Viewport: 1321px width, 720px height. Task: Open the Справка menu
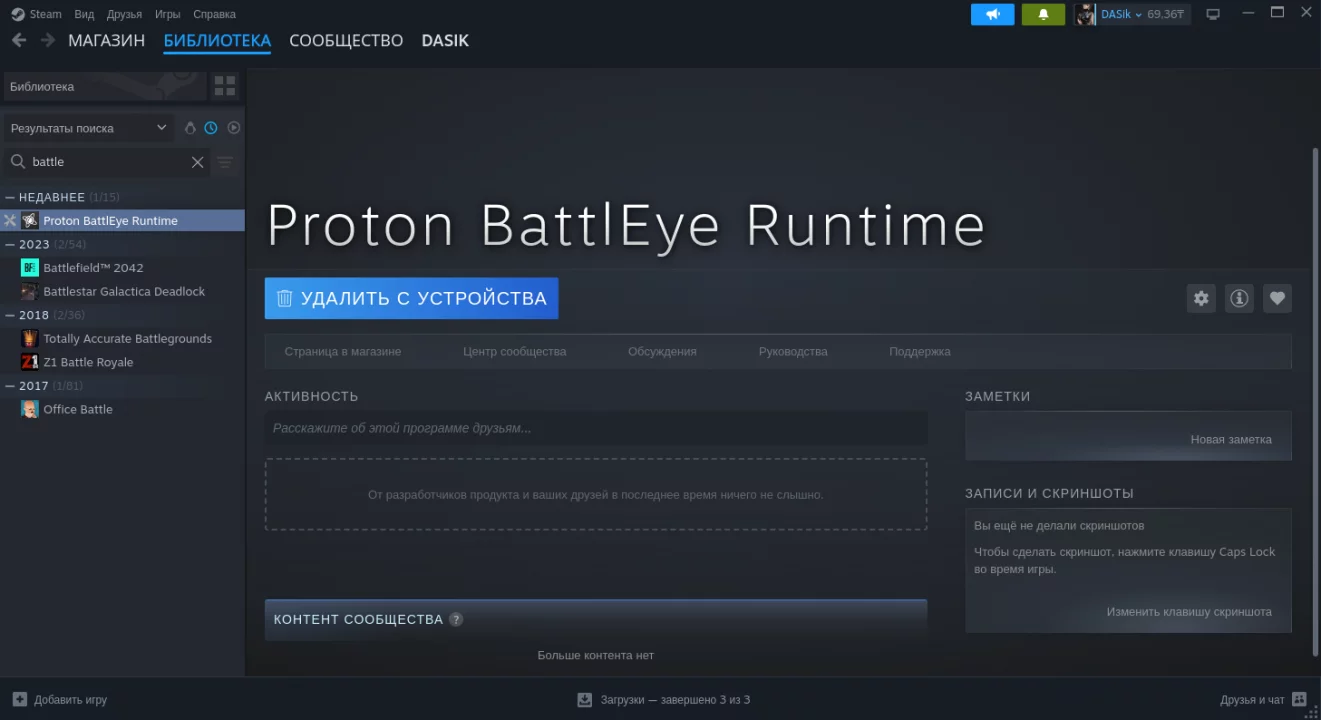[214, 14]
